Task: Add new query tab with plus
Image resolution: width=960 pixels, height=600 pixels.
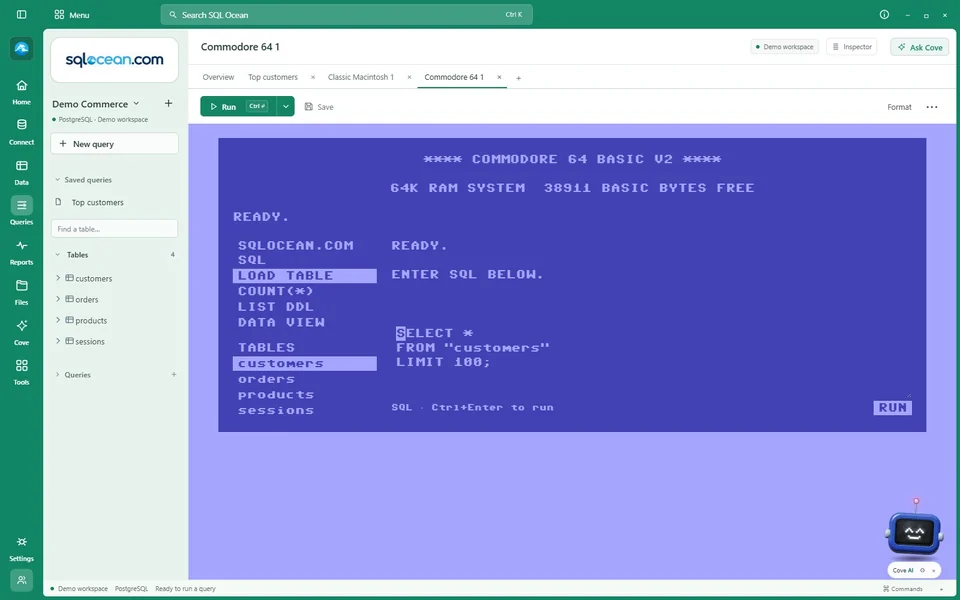Action: point(519,78)
